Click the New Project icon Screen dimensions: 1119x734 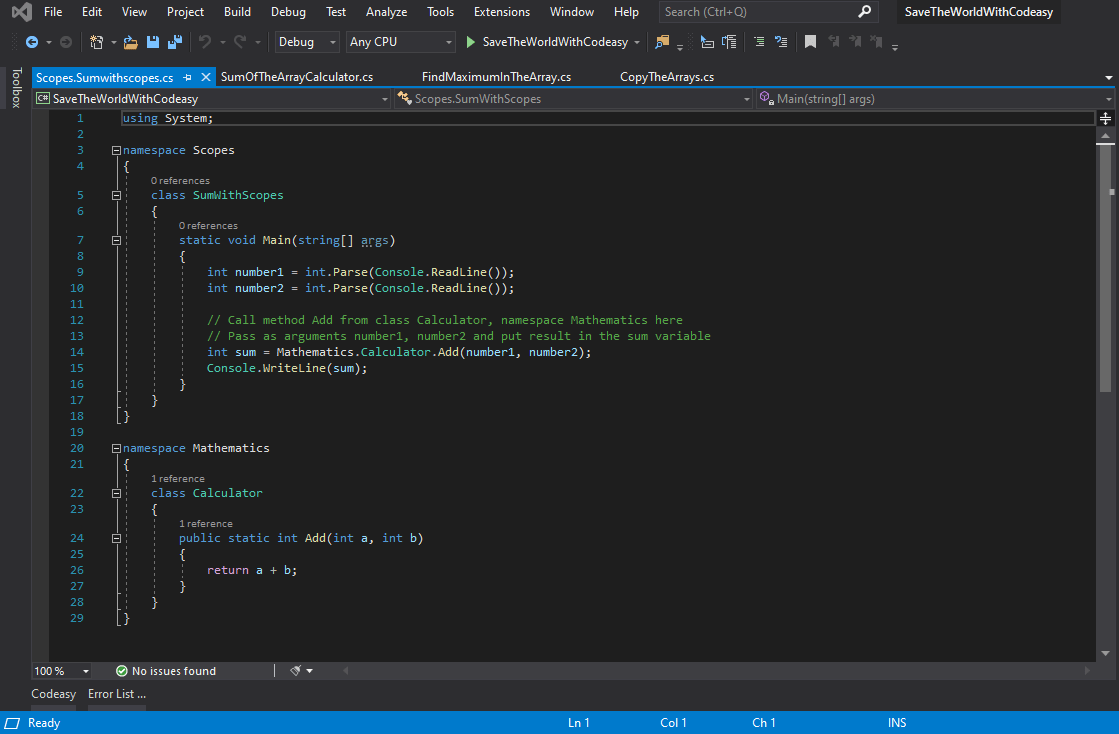[x=96, y=42]
